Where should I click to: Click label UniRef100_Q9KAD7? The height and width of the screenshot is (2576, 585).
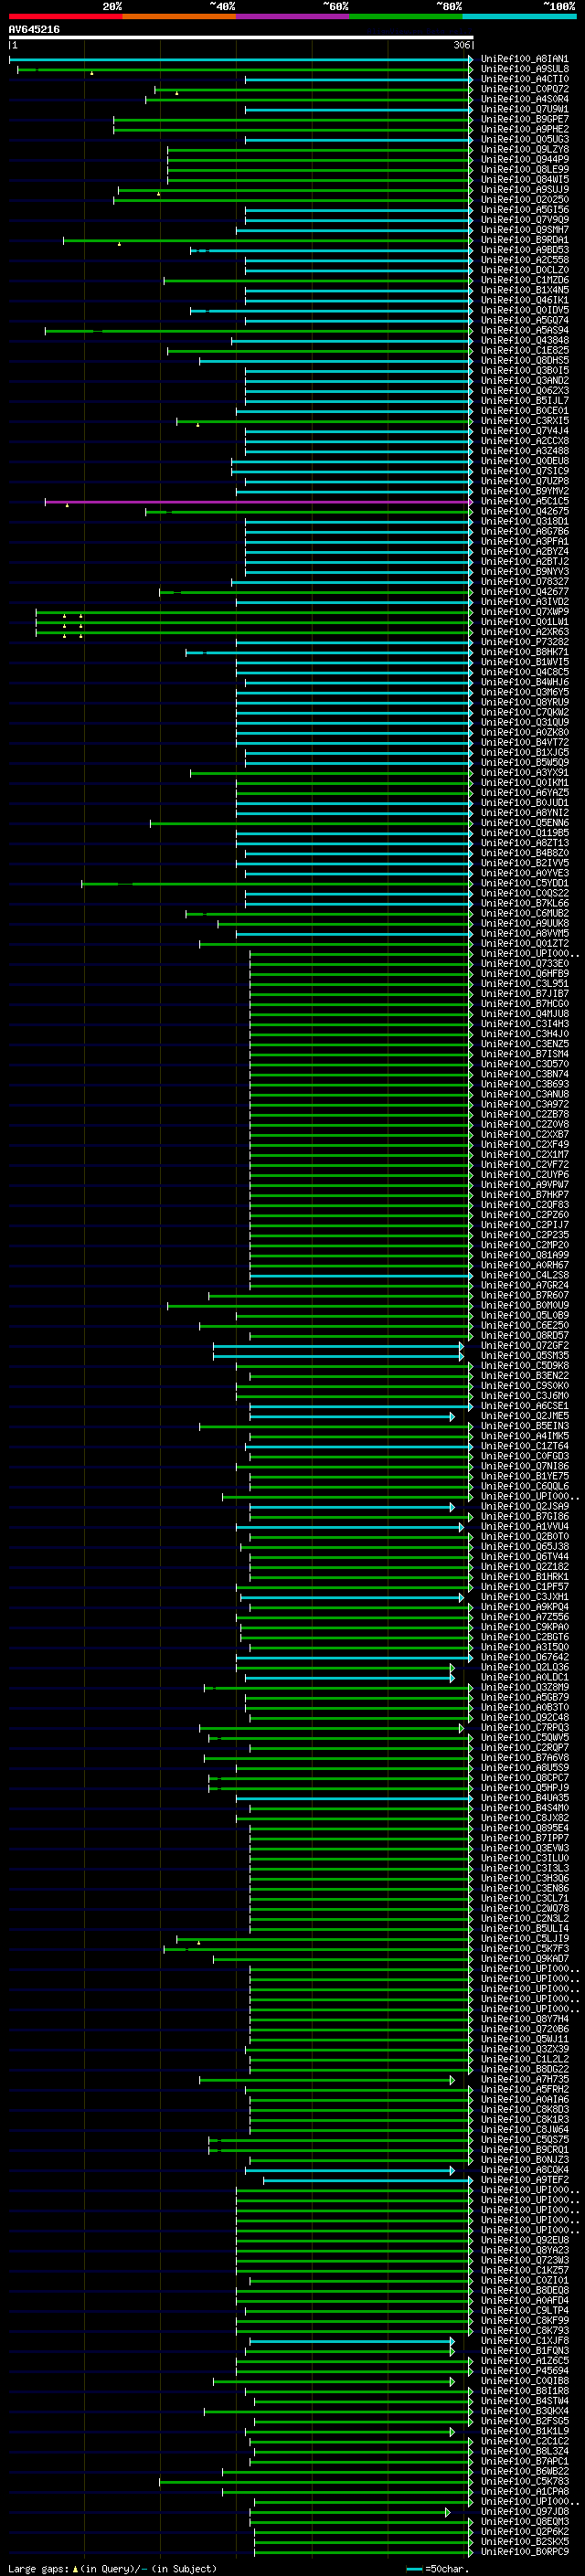524,1959
